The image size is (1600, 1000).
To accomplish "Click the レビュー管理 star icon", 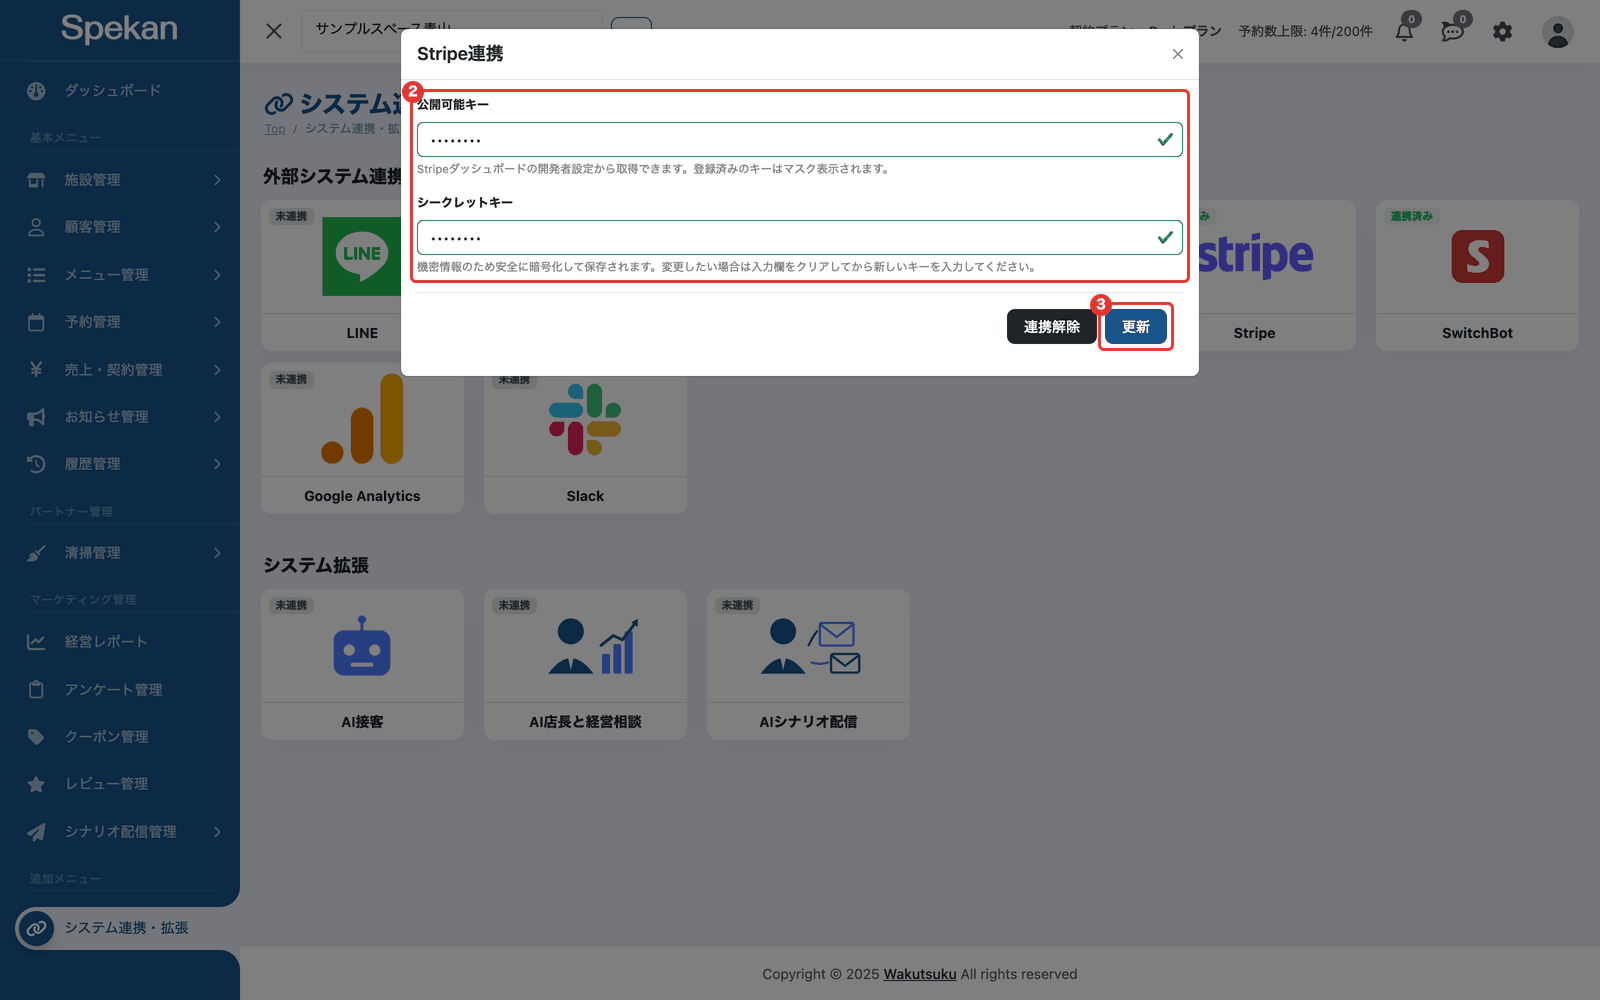I will 36,784.
